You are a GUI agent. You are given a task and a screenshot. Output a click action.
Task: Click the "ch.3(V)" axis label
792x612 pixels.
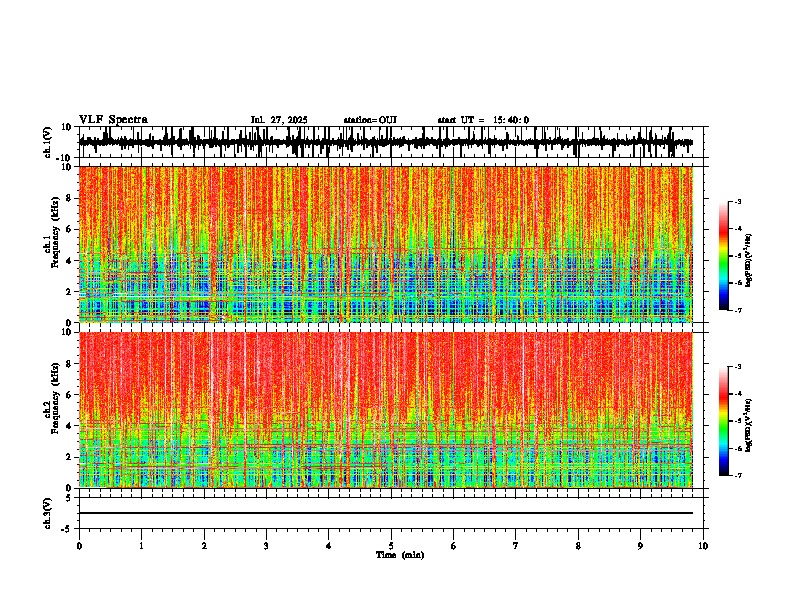[48, 513]
